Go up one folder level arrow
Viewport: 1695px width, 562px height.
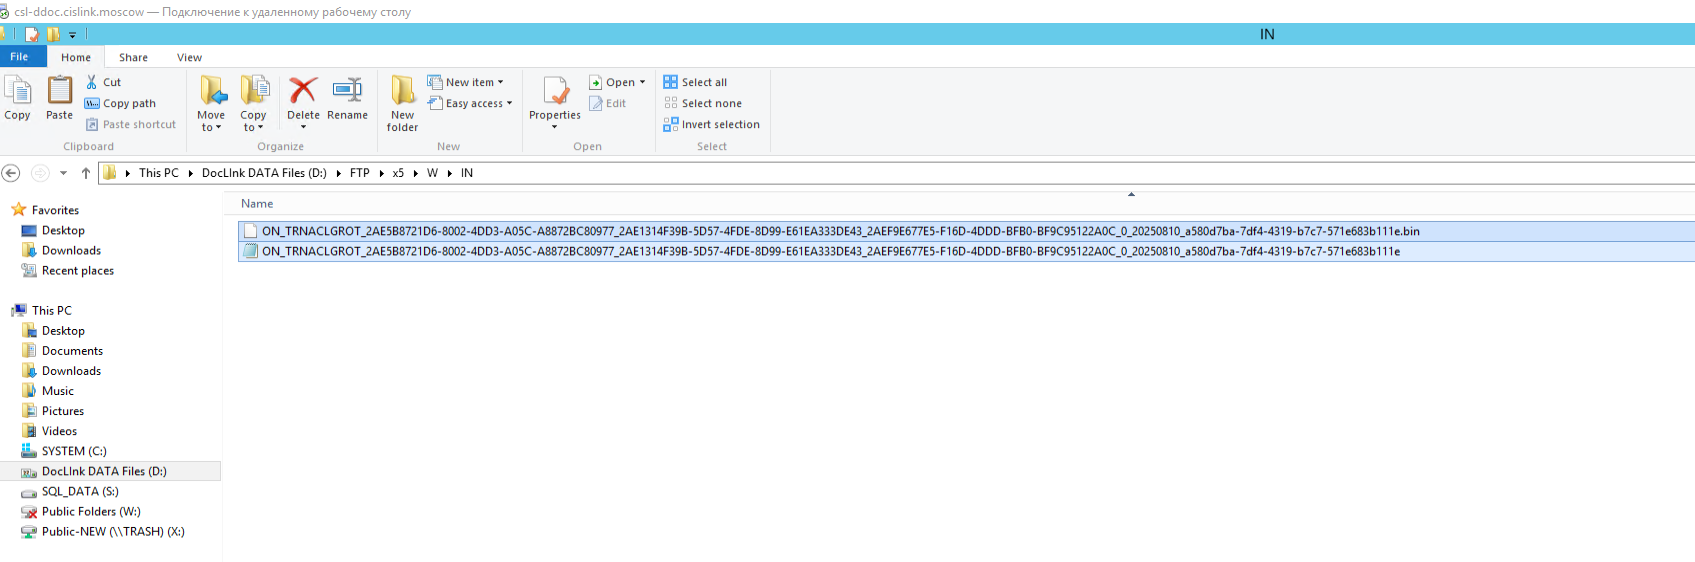click(x=86, y=173)
